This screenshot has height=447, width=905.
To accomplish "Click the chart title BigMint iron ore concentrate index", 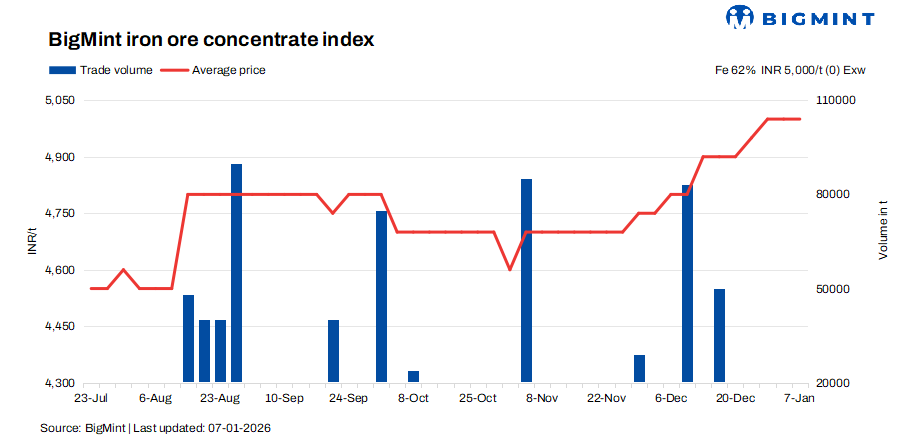I will pos(211,41).
